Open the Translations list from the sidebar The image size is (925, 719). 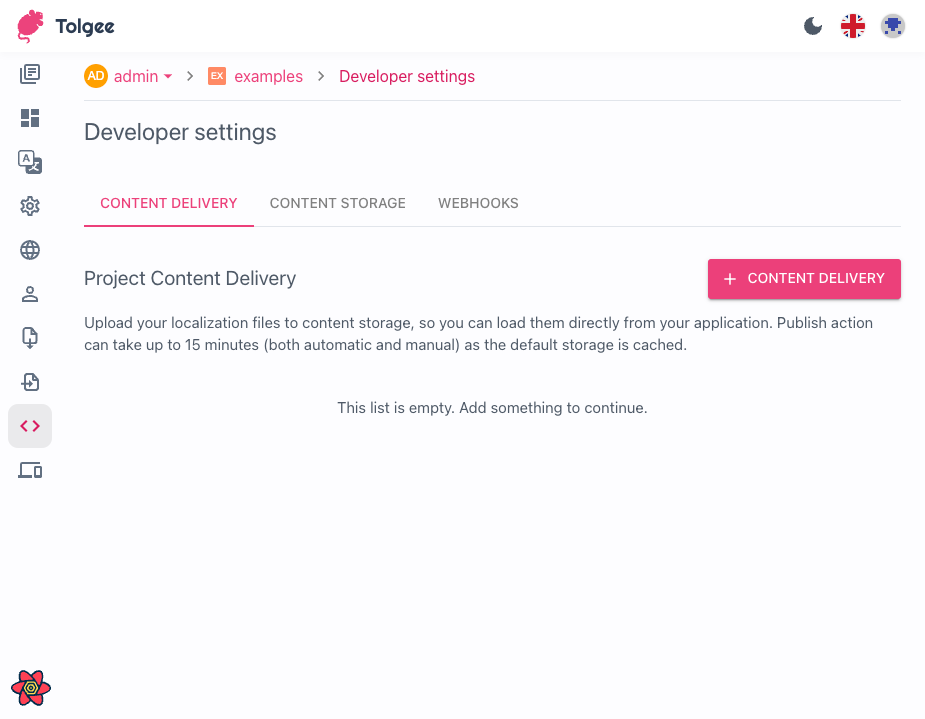pos(30,74)
